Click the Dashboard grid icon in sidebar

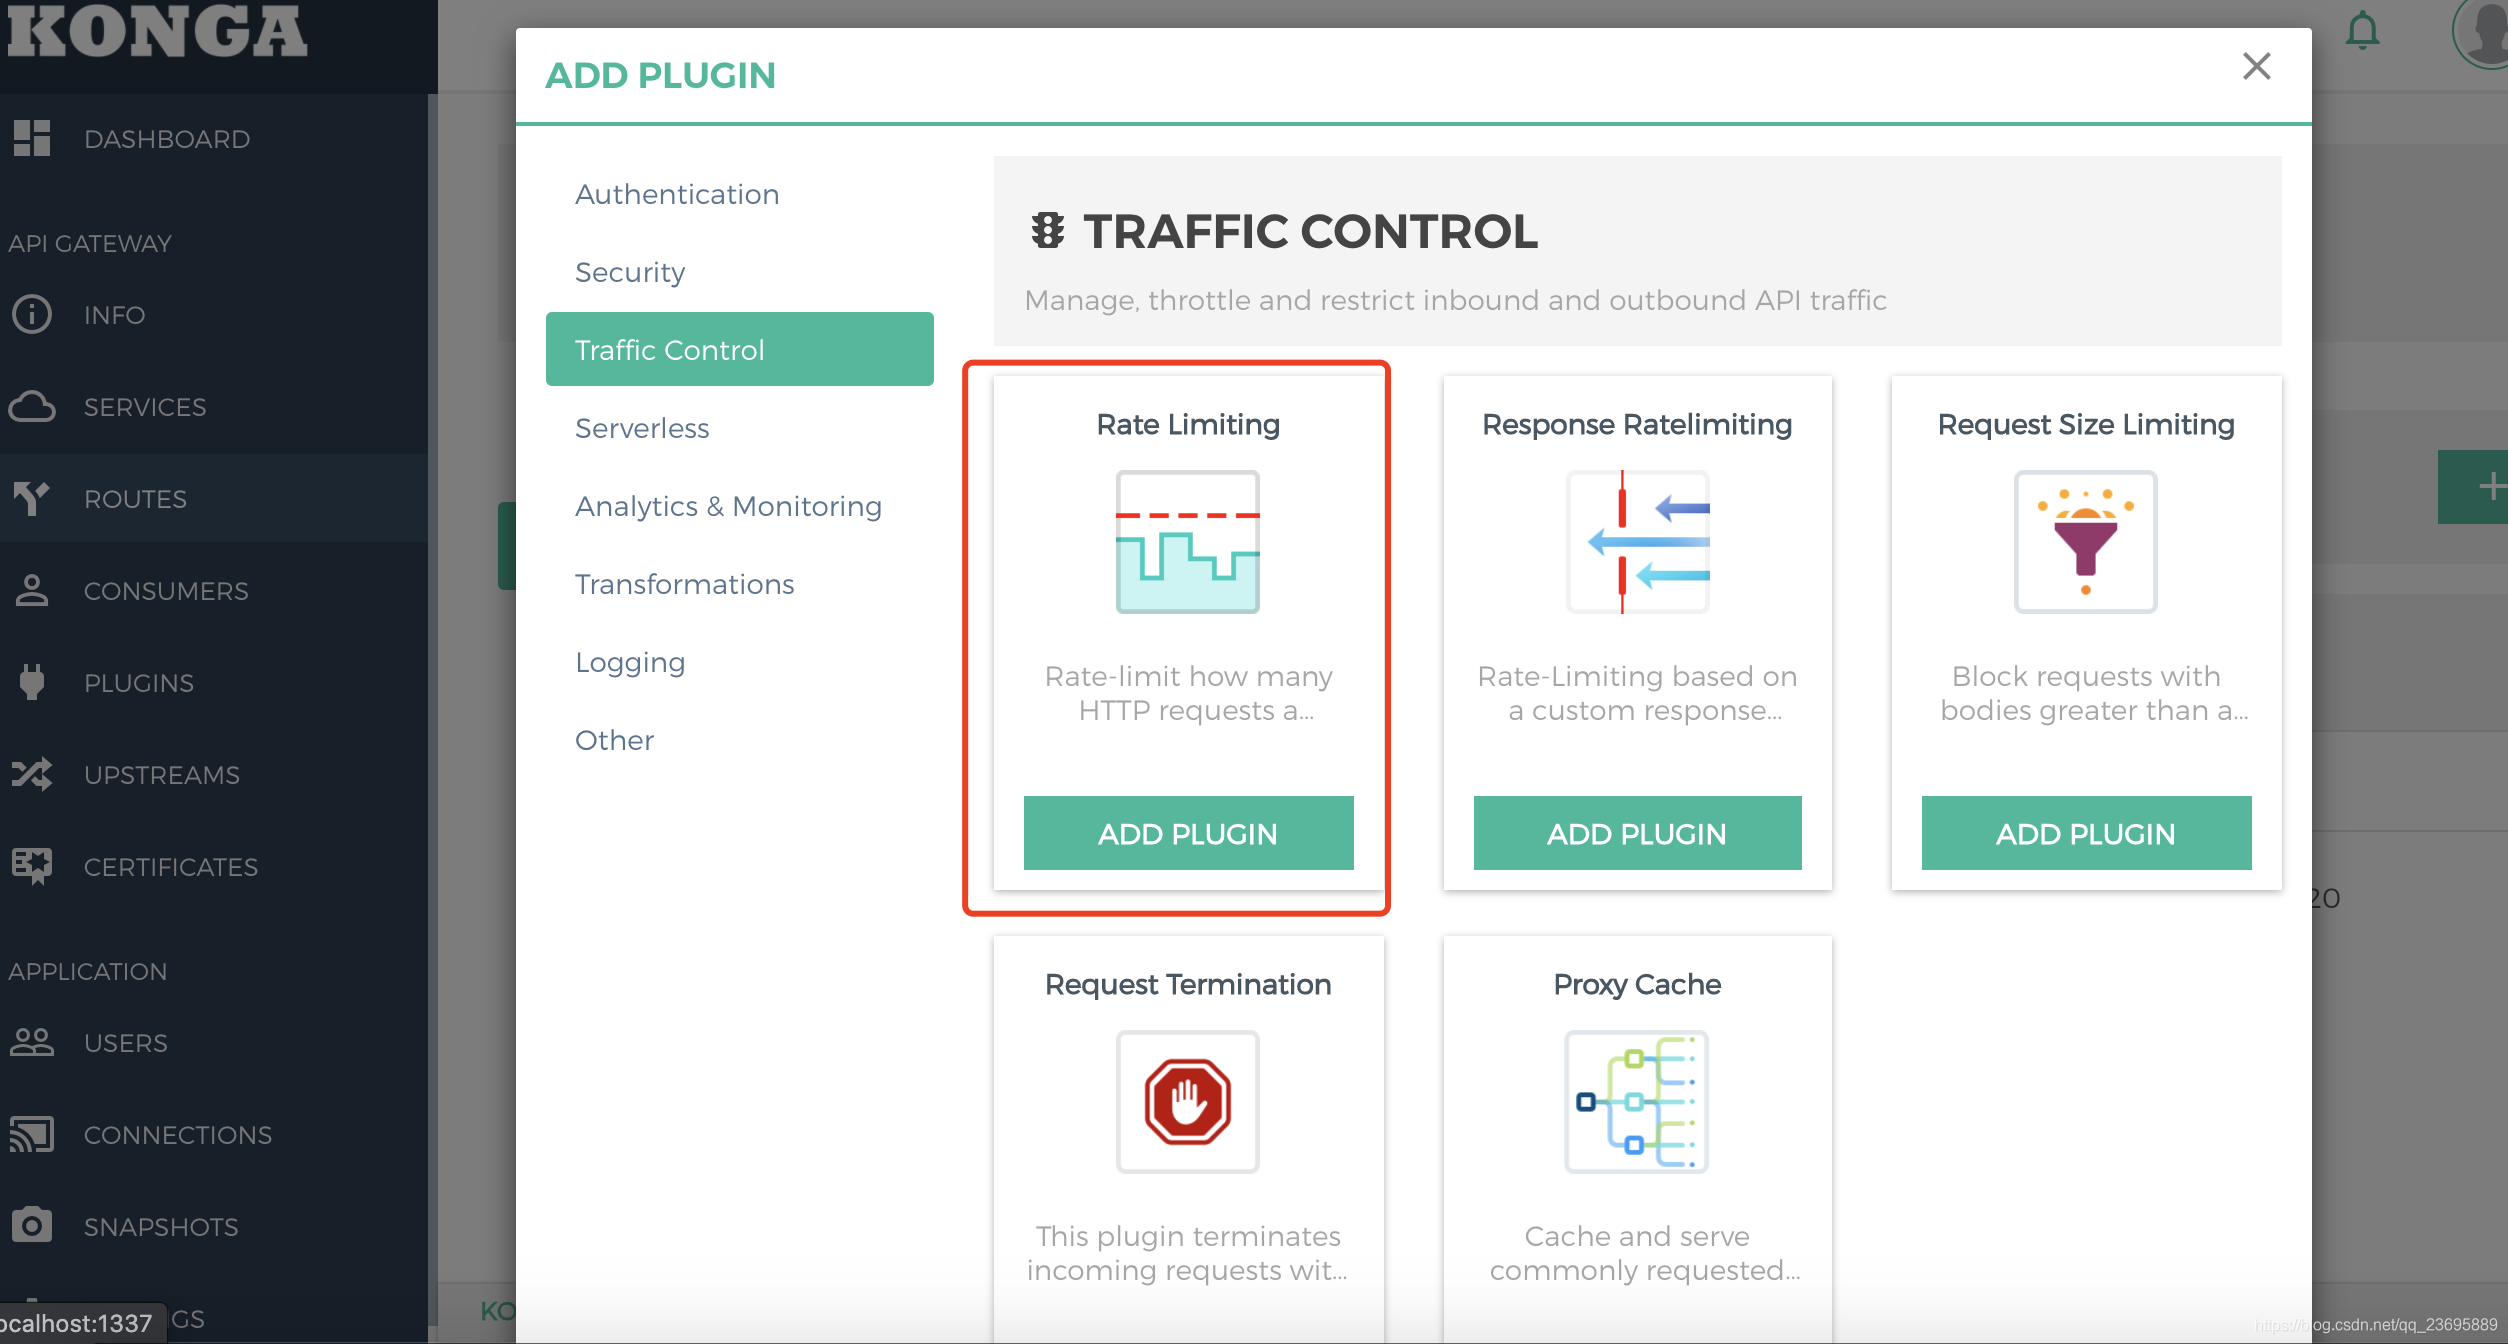(x=36, y=138)
